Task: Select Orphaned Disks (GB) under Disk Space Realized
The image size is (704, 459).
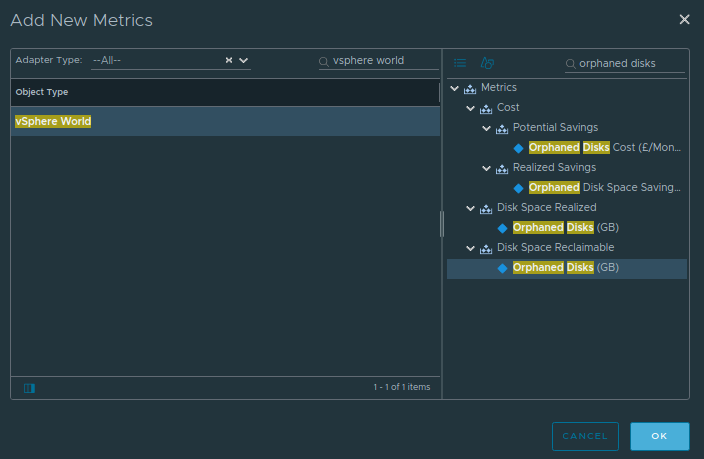Action: click(x=566, y=227)
